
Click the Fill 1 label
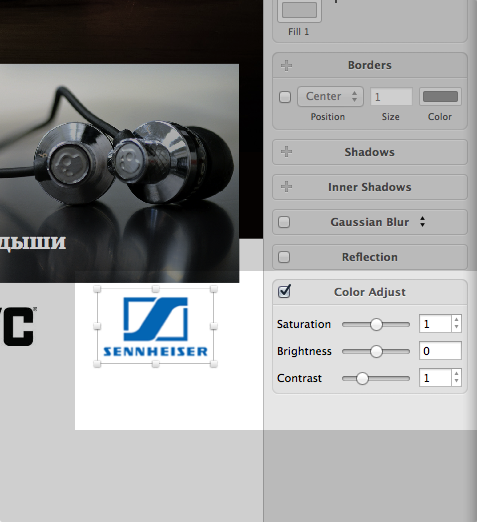(x=299, y=32)
